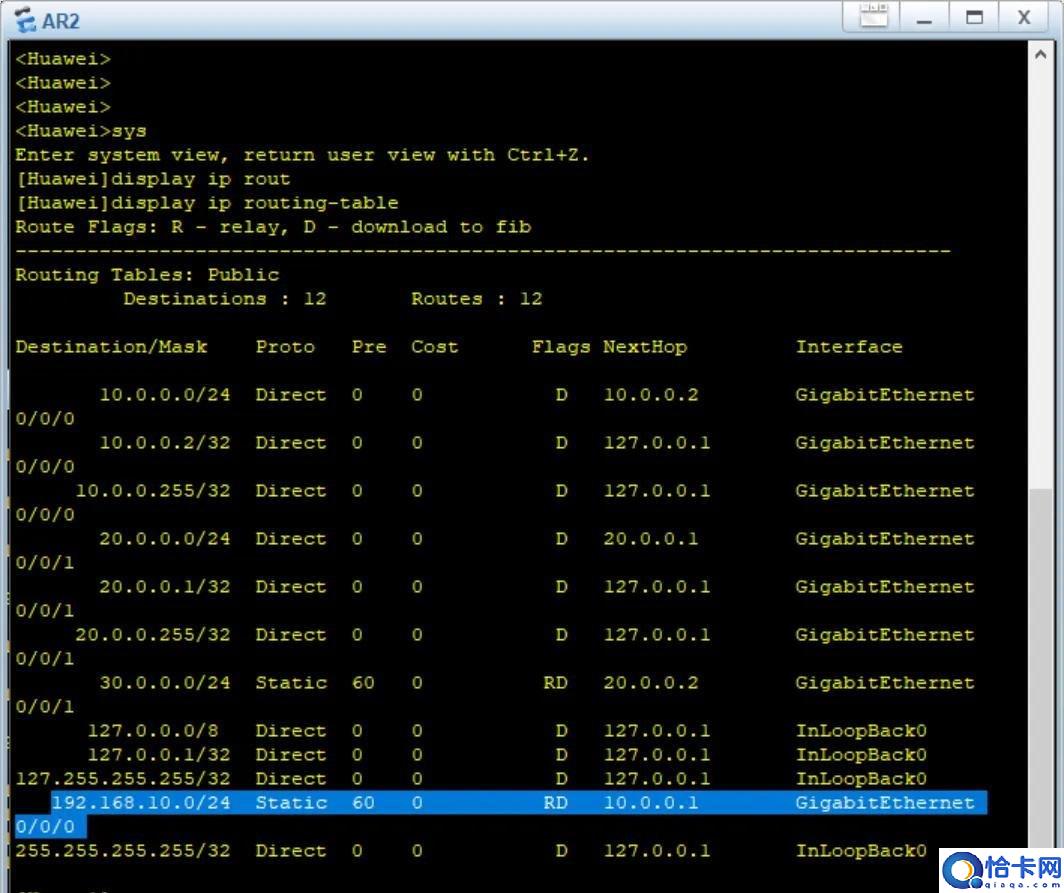The width and height of the screenshot is (1064, 893).
Task: Click the 255.255.255.255/32 destination entry
Action: [x=124, y=851]
